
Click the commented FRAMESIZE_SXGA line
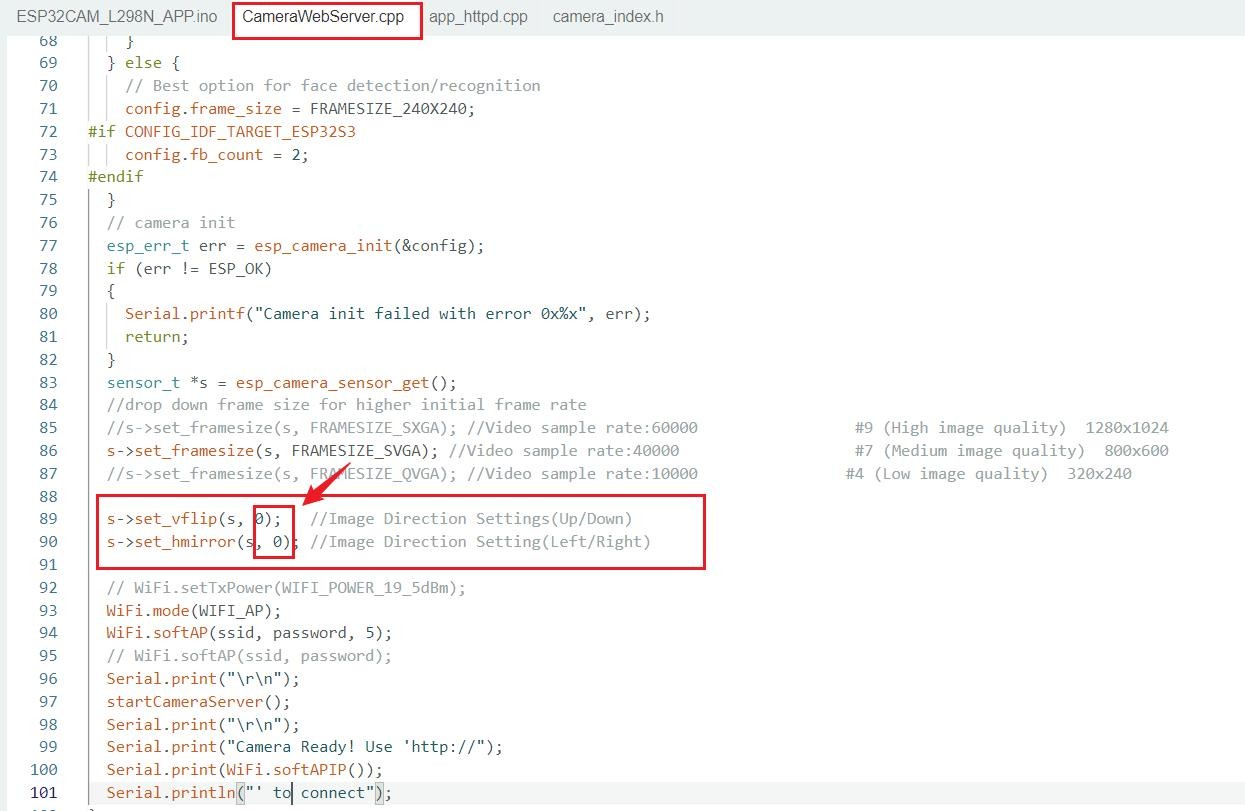coord(402,428)
